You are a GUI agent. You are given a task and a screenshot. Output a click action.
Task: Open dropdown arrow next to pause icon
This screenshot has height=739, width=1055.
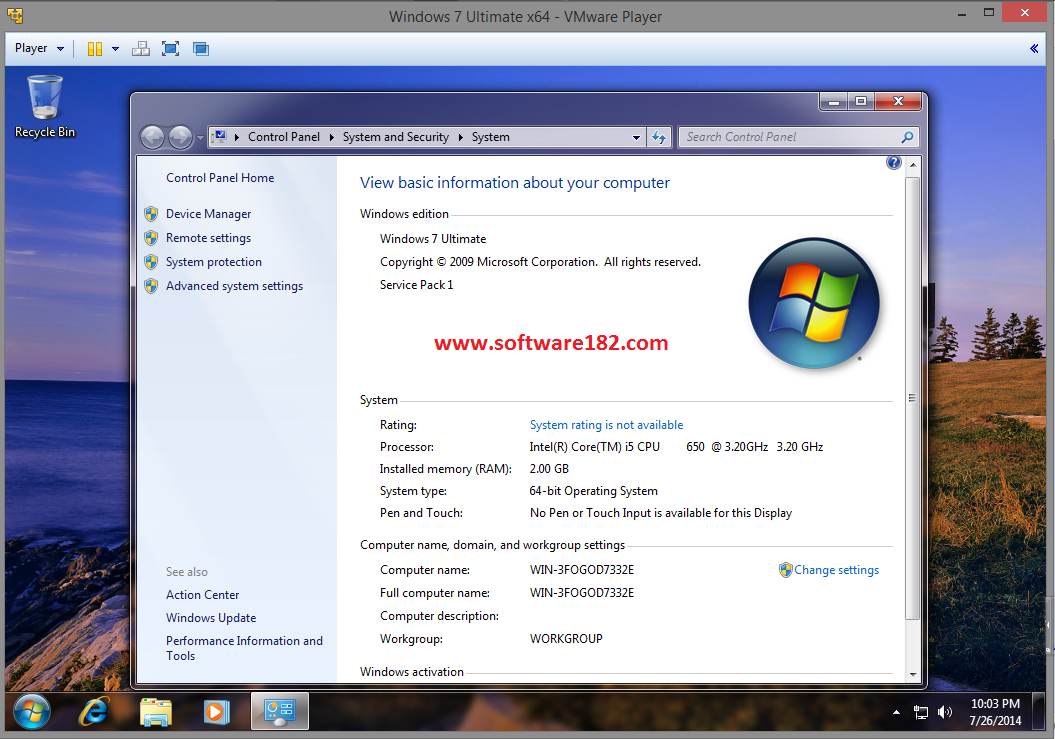point(116,48)
